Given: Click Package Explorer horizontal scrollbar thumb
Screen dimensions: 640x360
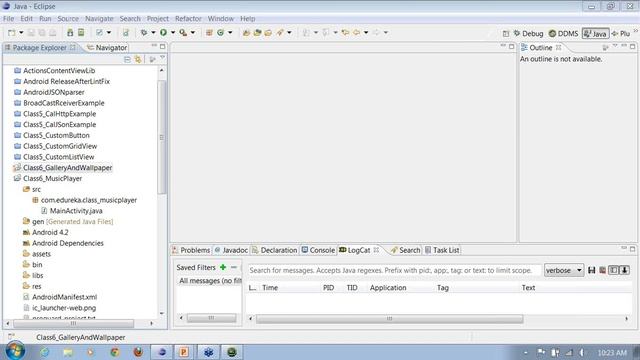Looking at the screenshot, I should coord(73,323).
